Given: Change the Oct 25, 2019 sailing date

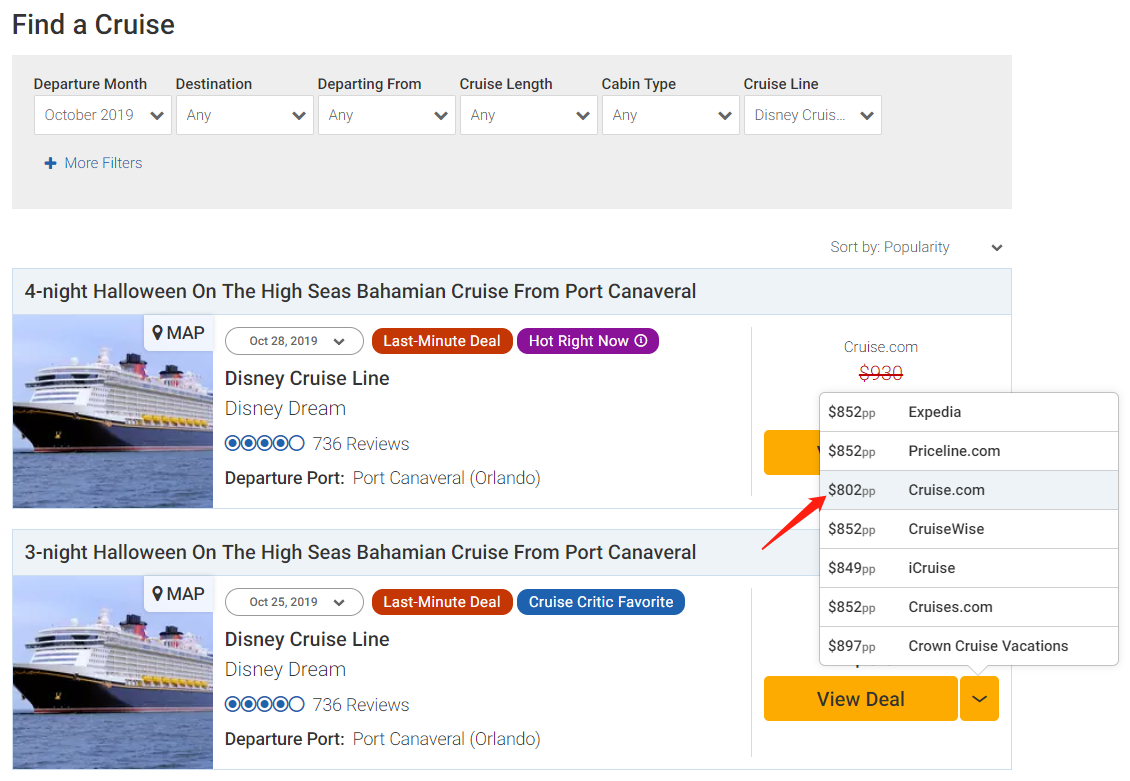Looking at the screenshot, I should click(294, 602).
